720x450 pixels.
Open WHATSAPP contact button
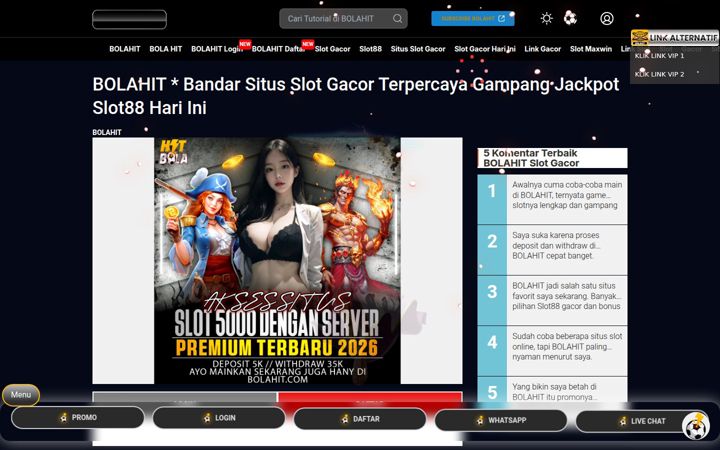pos(501,420)
